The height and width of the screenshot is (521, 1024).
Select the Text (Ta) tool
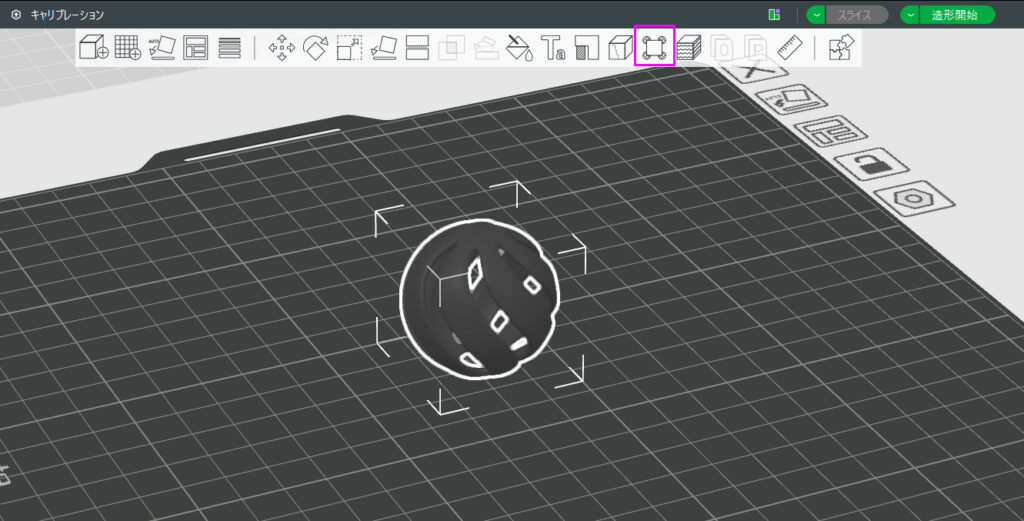tap(553, 47)
